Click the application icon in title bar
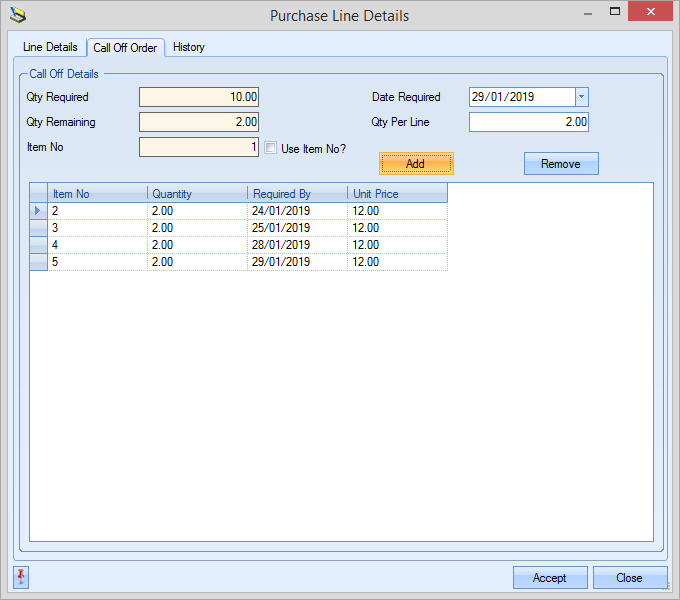This screenshot has width=680, height=600. (x=17, y=15)
